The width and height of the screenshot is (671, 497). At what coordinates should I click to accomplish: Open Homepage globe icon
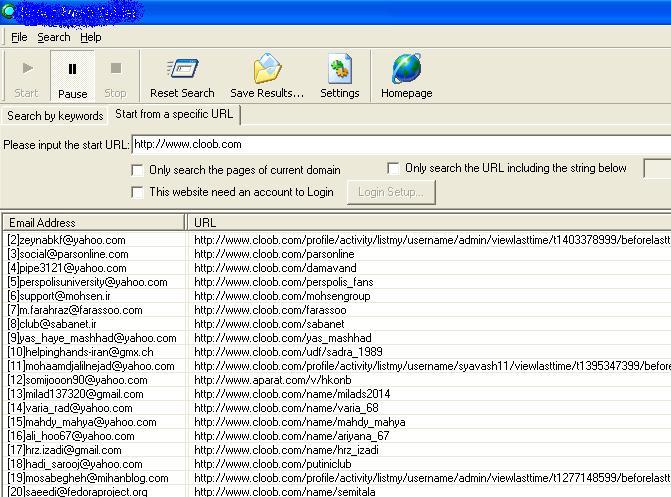(406, 68)
